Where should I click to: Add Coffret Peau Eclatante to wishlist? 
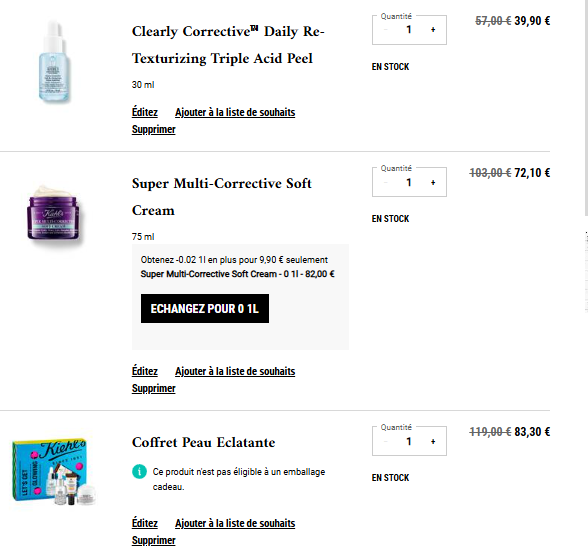[x=235, y=523]
